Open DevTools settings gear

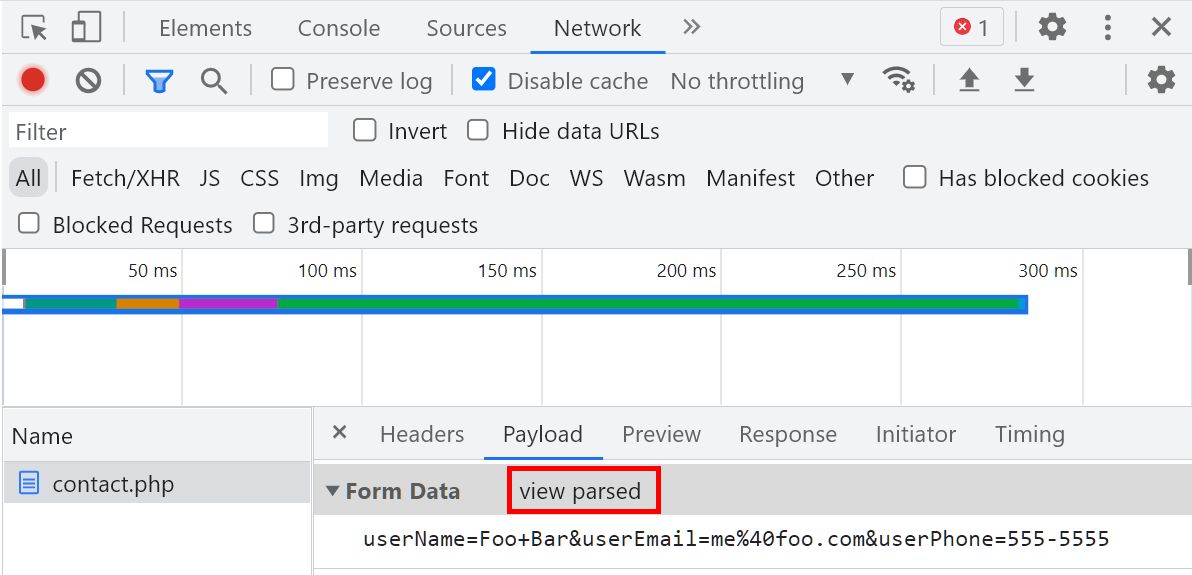coord(1052,27)
